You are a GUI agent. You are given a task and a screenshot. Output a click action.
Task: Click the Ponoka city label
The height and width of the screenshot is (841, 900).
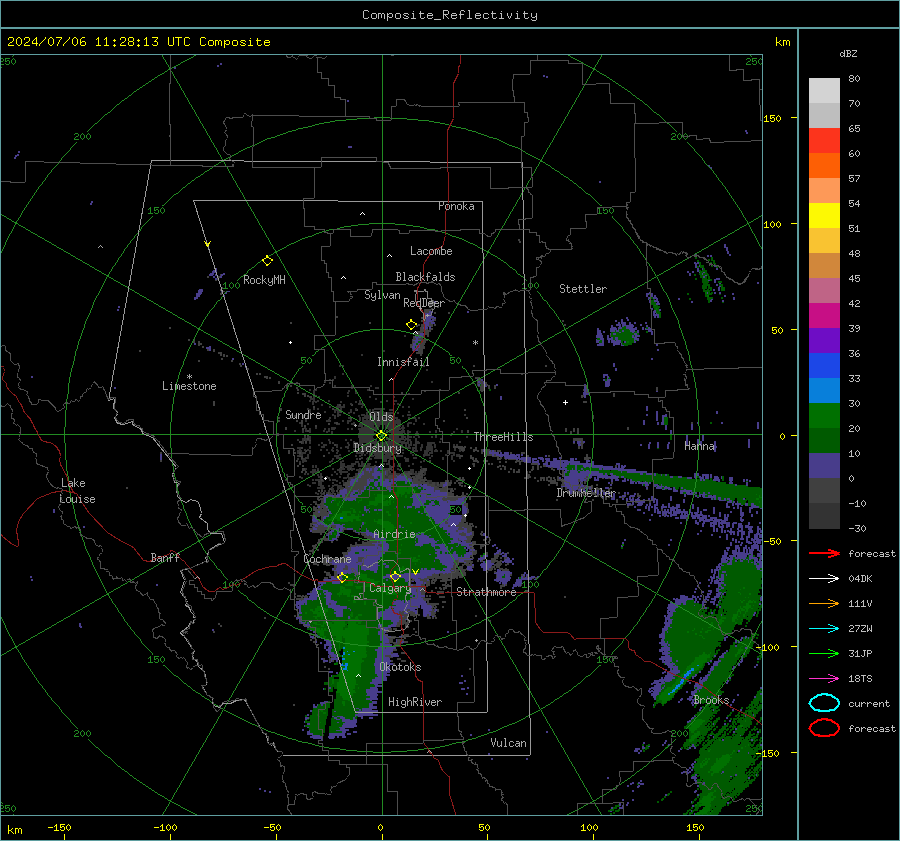(x=456, y=206)
